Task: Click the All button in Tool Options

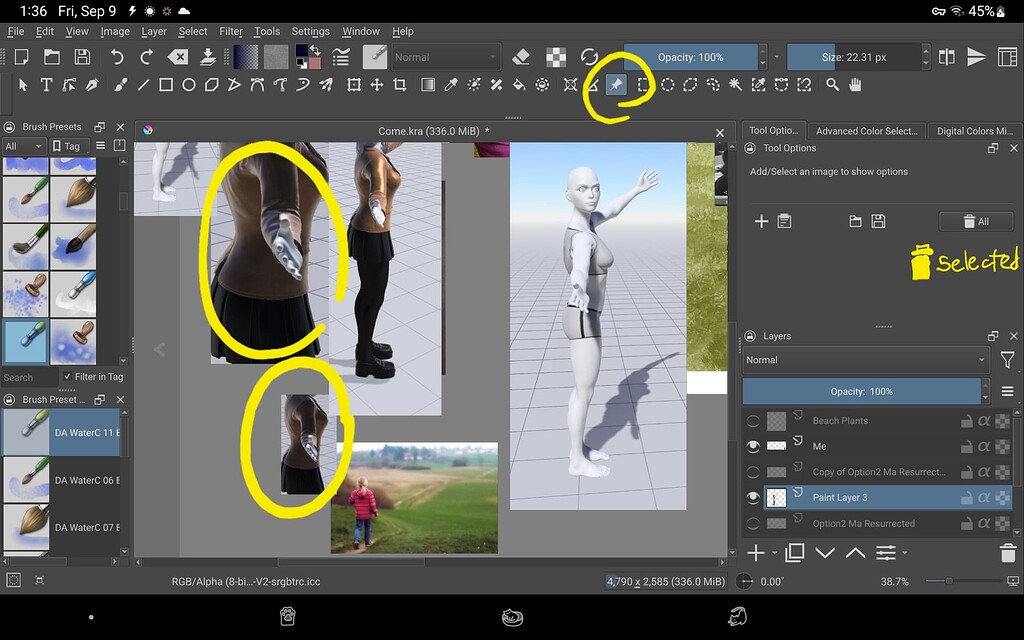Action: click(977, 220)
